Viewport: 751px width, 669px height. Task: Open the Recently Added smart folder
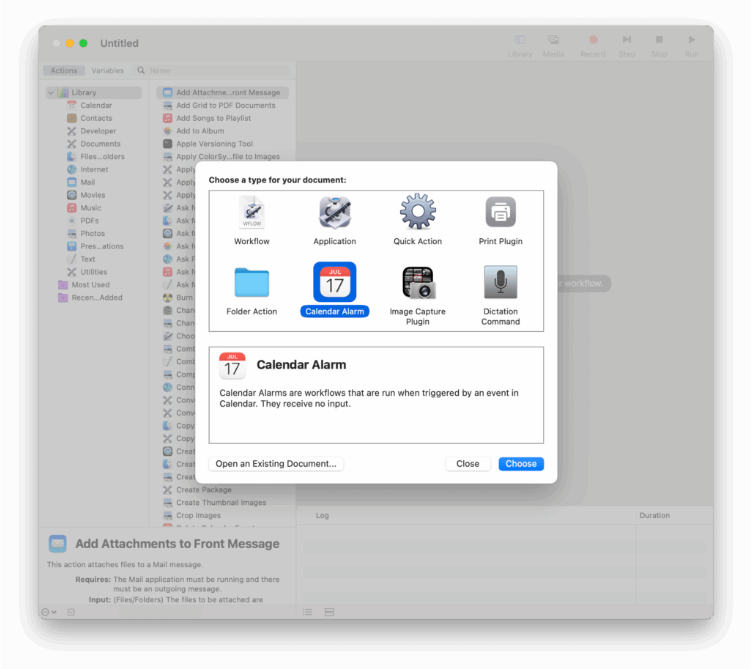pyautogui.click(x=96, y=298)
